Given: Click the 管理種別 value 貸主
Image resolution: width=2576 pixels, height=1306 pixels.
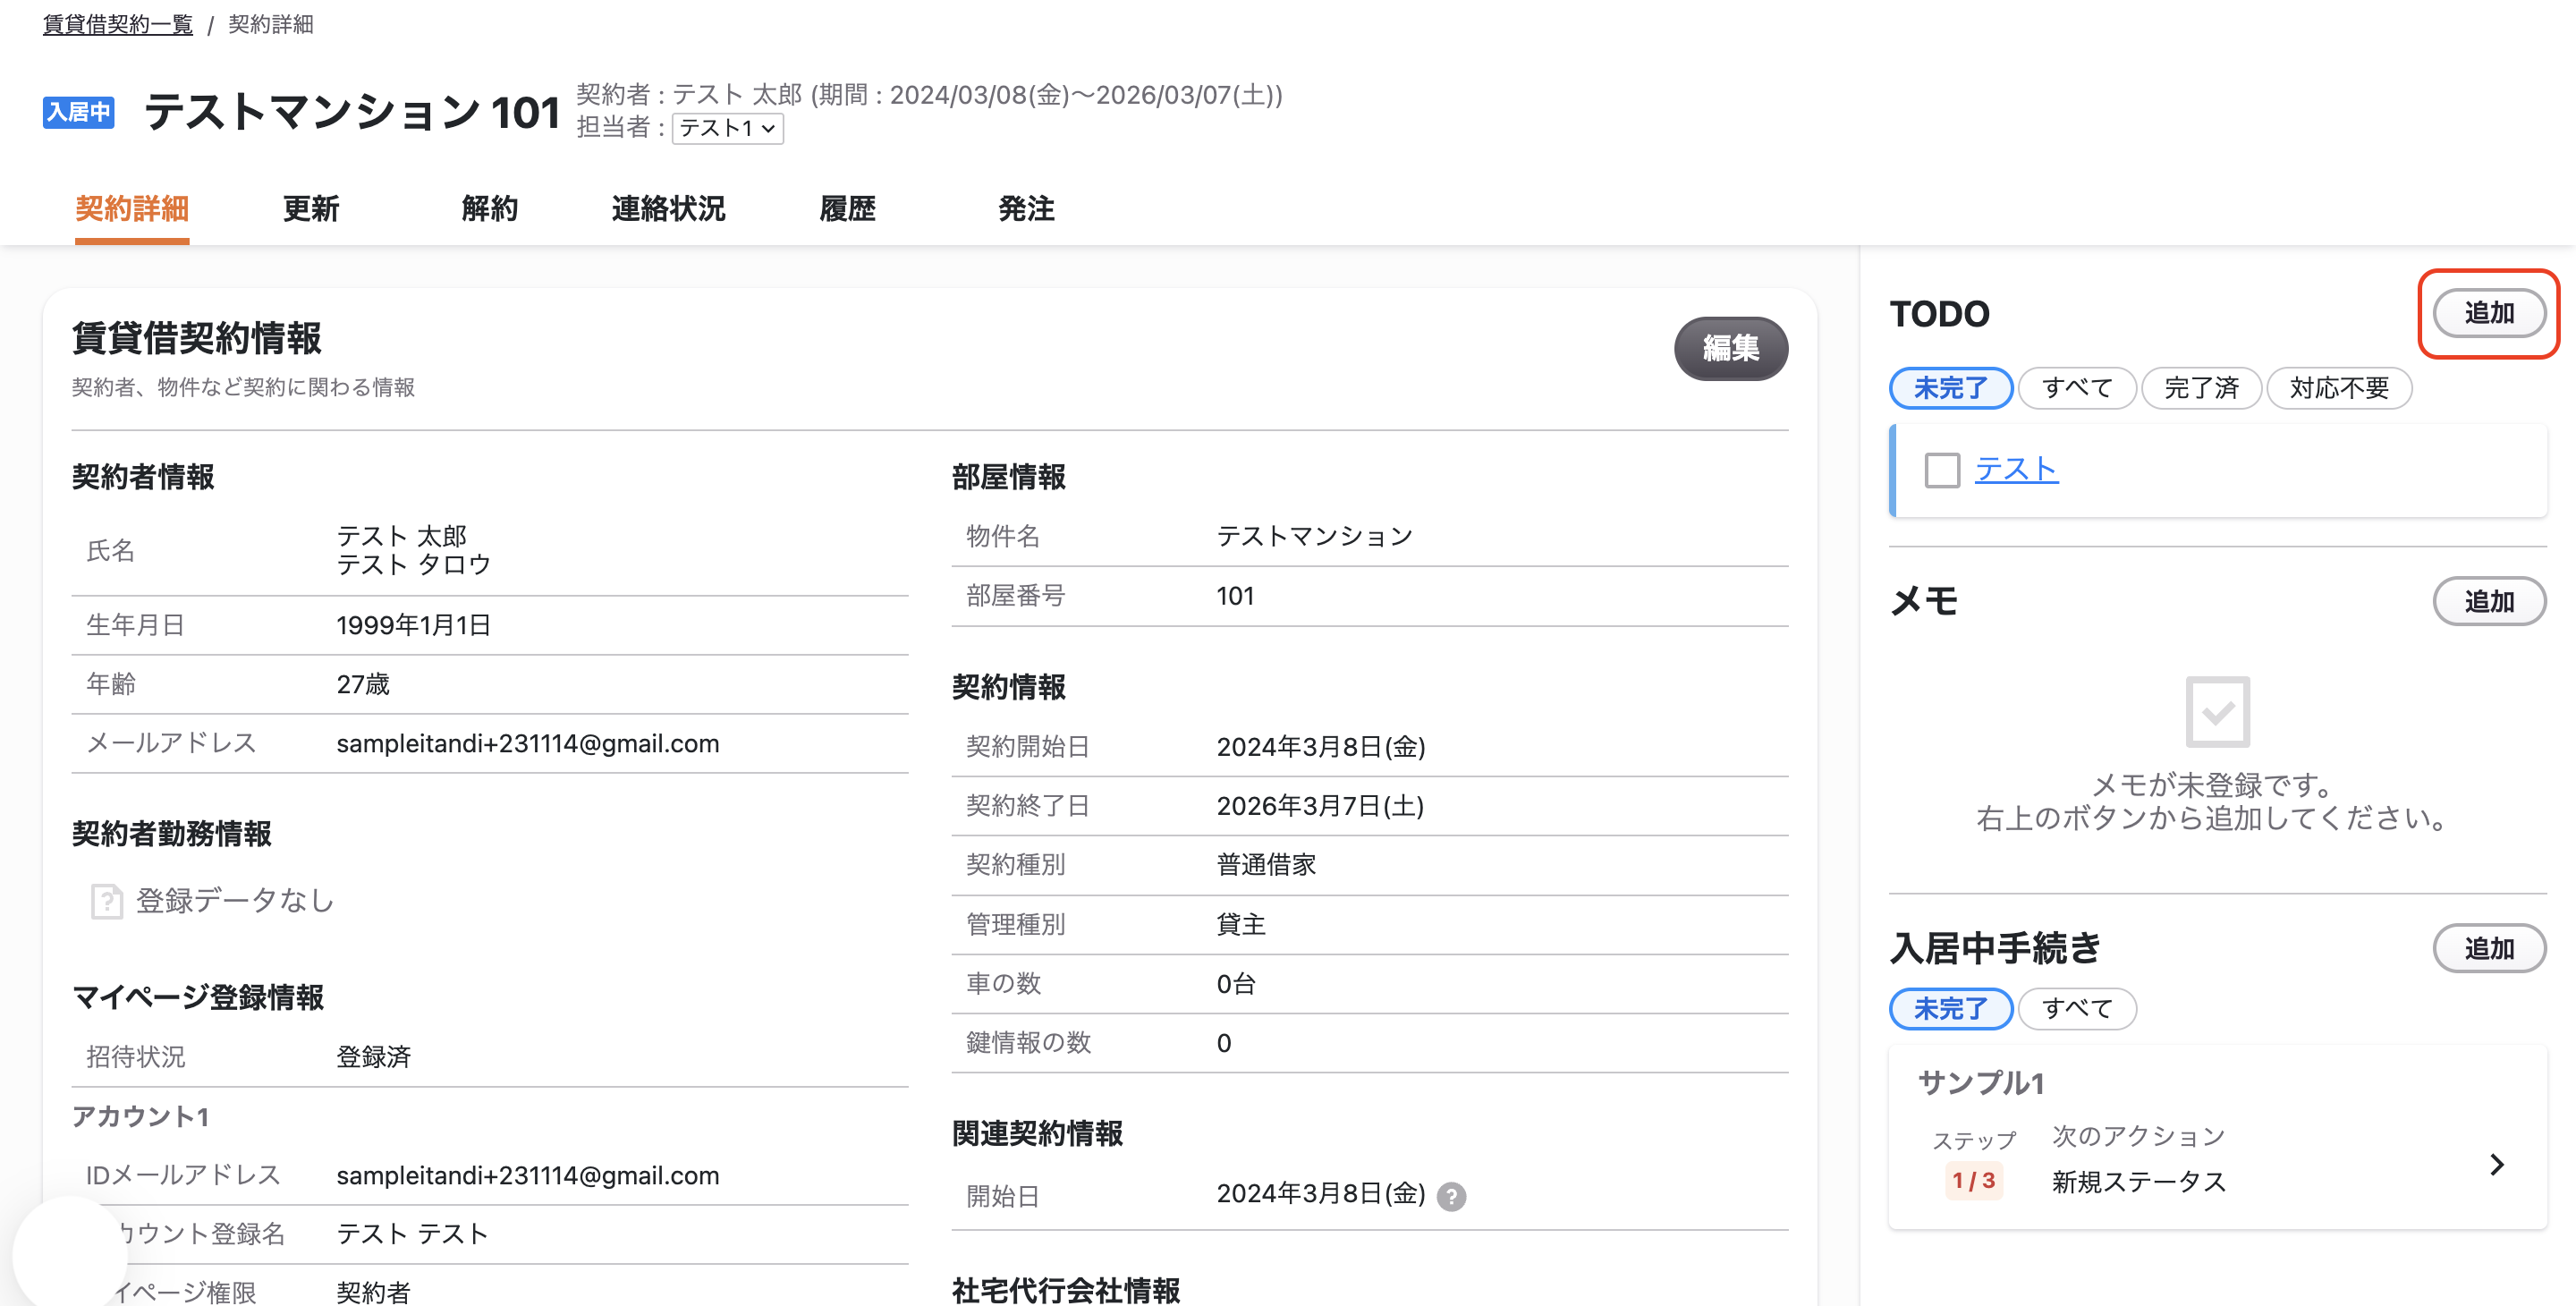Looking at the screenshot, I should [1241, 925].
